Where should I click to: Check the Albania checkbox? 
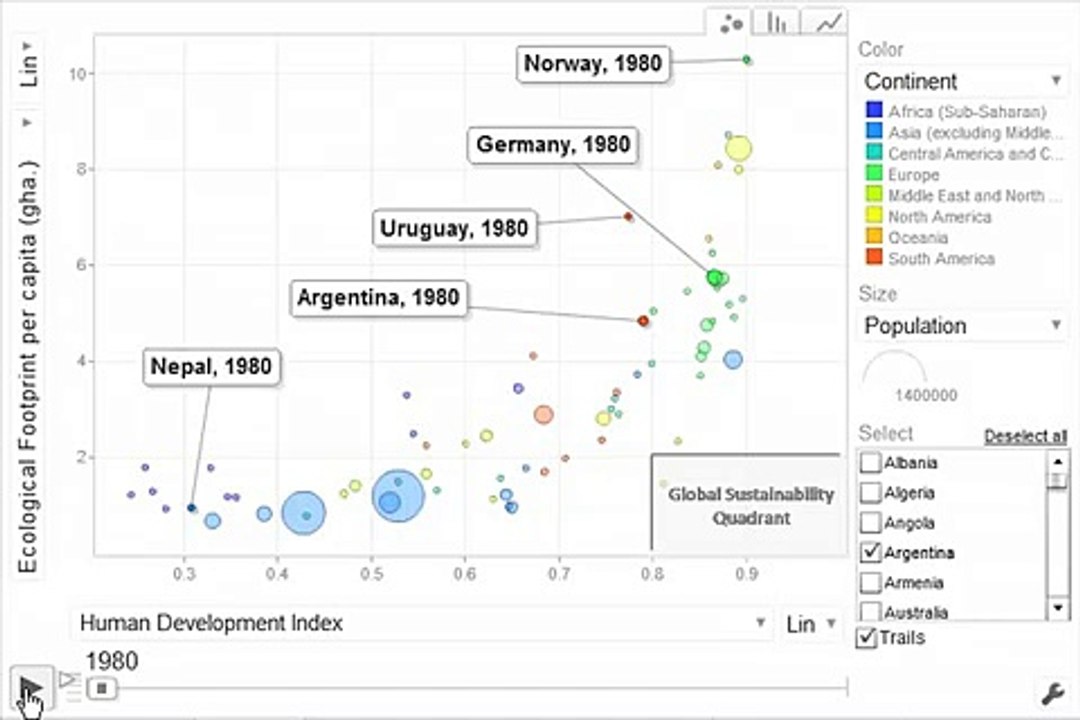[871, 462]
